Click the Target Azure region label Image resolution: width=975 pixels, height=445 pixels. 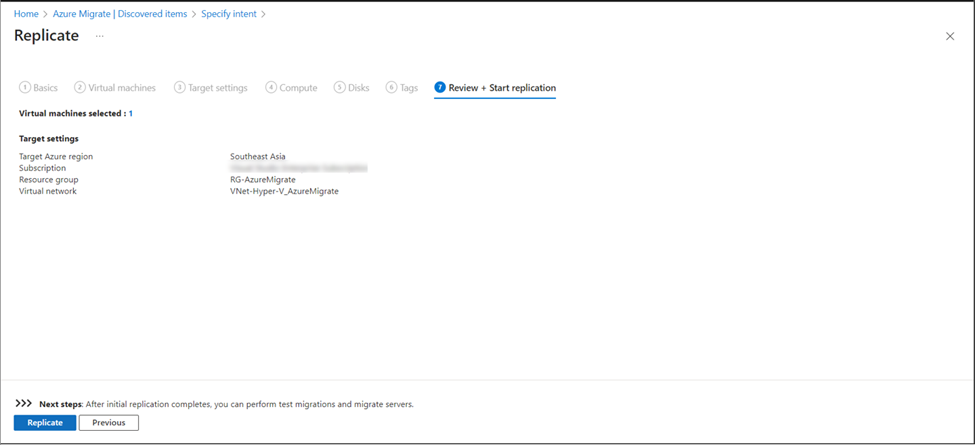pyautogui.click(x=56, y=157)
